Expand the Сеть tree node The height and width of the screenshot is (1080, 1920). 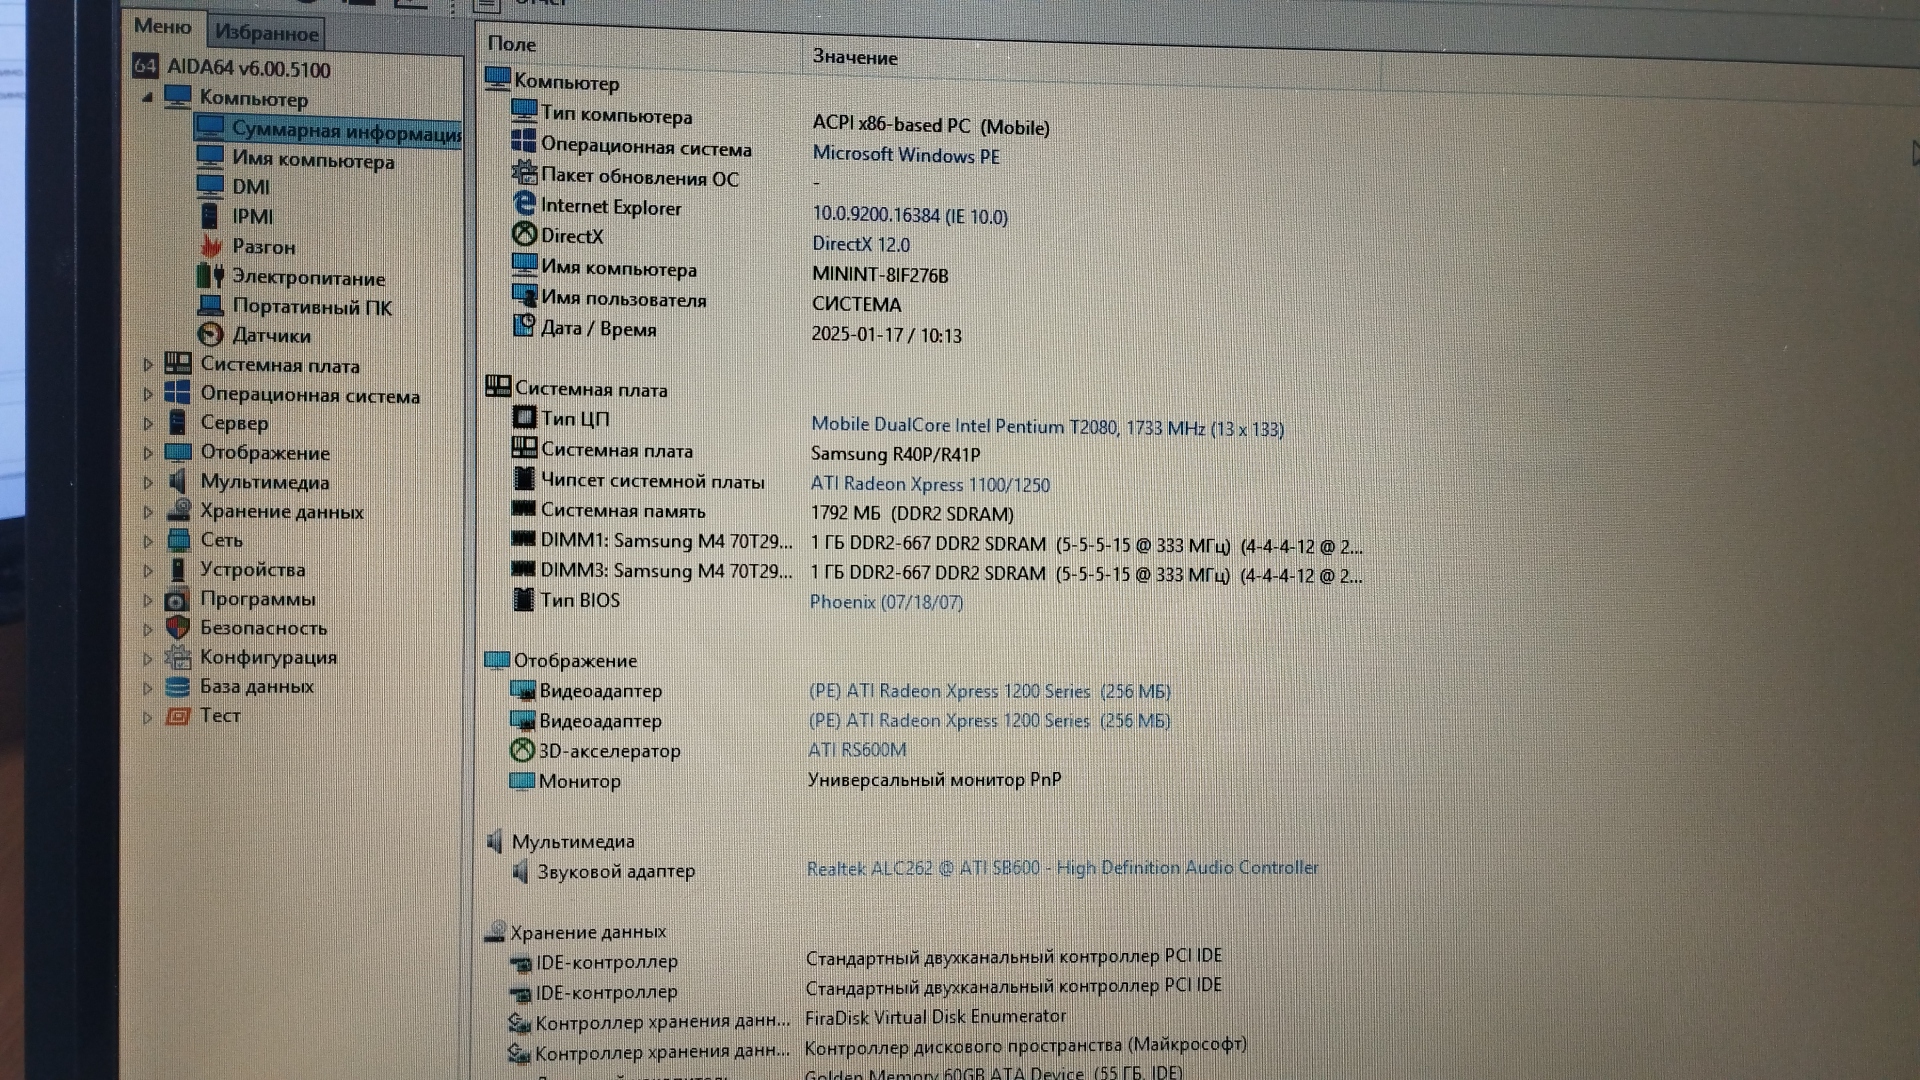[148, 541]
